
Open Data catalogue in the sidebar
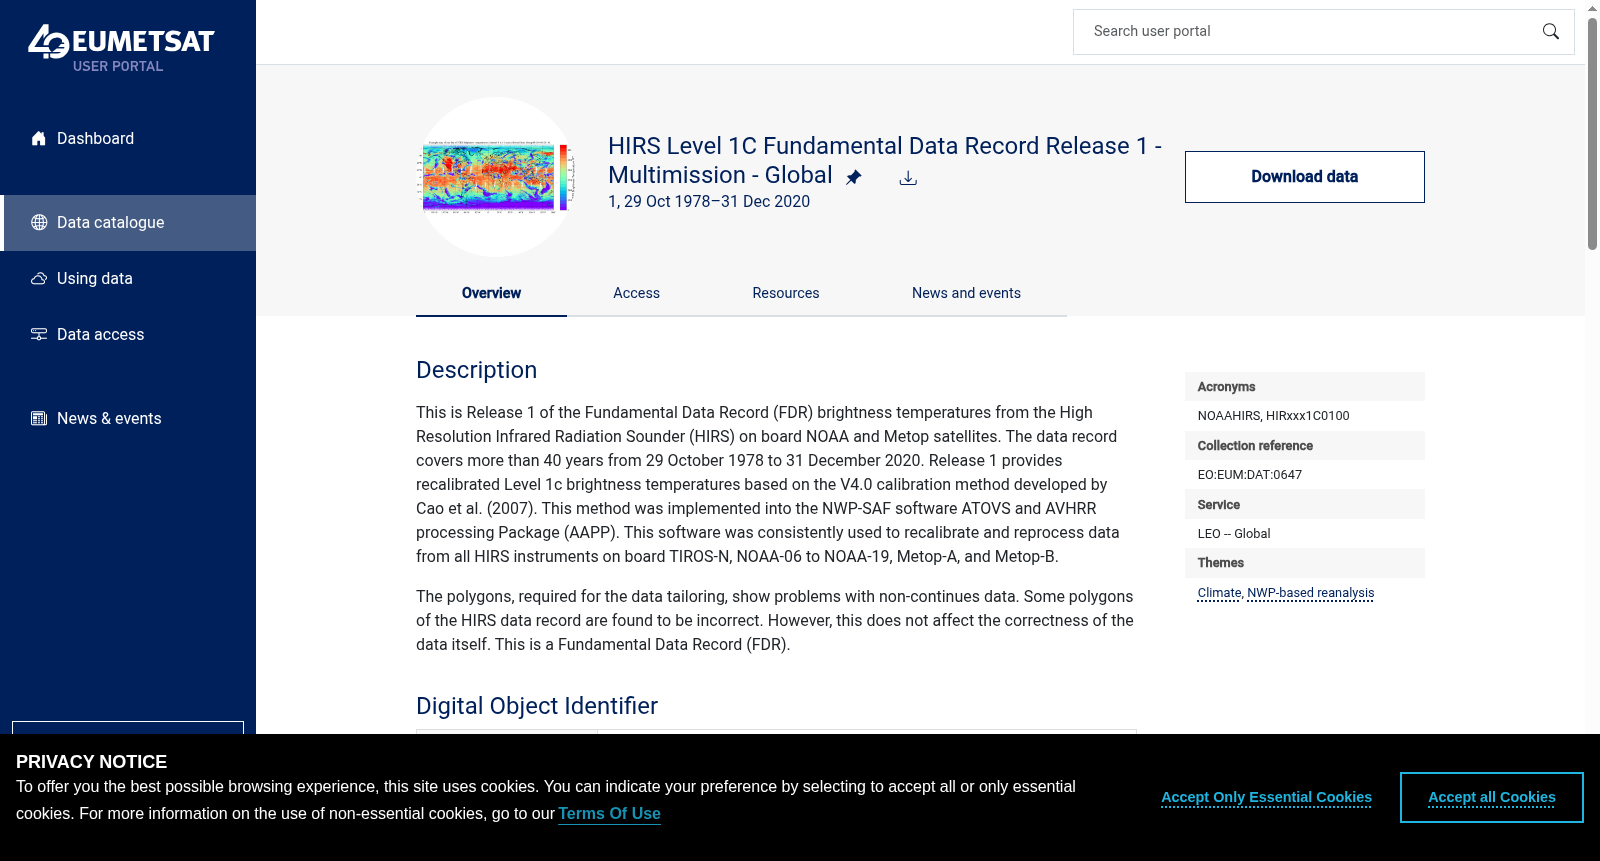tap(128, 223)
